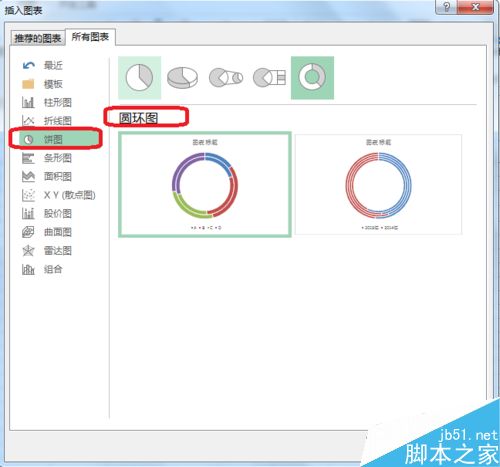The width and height of the screenshot is (500, 467).
Task: Choose the doughnut (圆环图) chart subtype icon
Action: point(312,78)
